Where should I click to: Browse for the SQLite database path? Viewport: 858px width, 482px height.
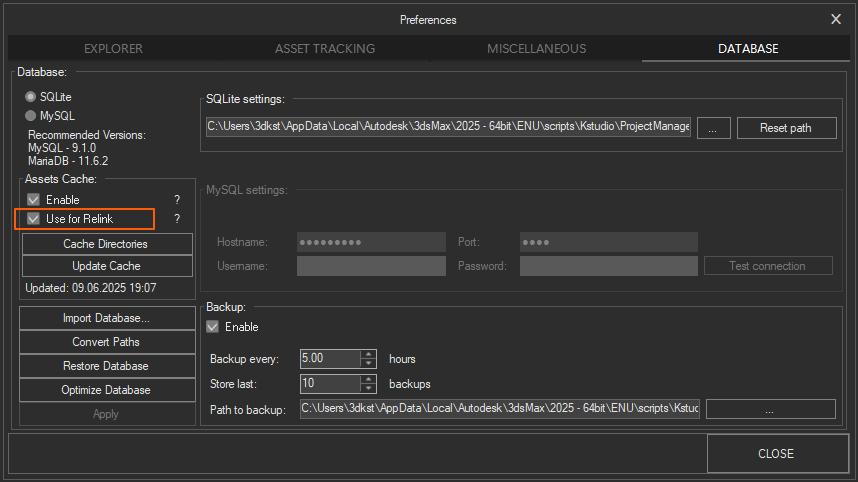point(714,128)
